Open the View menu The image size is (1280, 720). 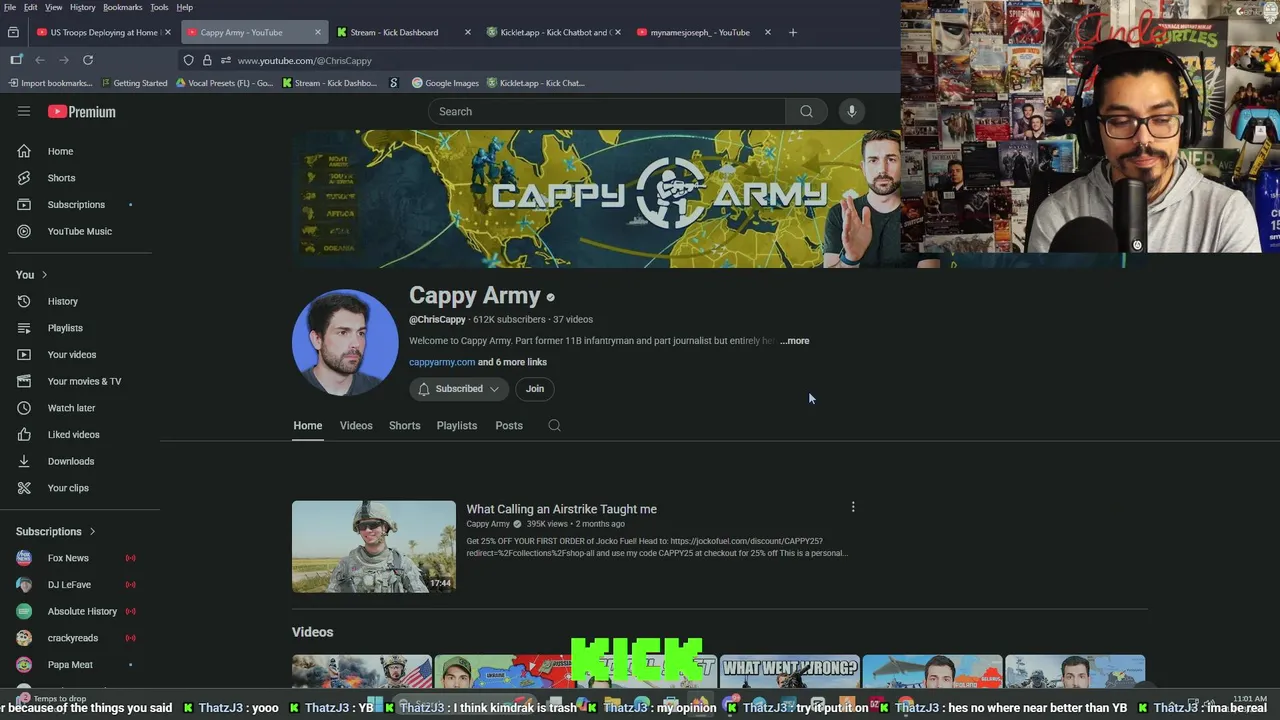(54, 7)
